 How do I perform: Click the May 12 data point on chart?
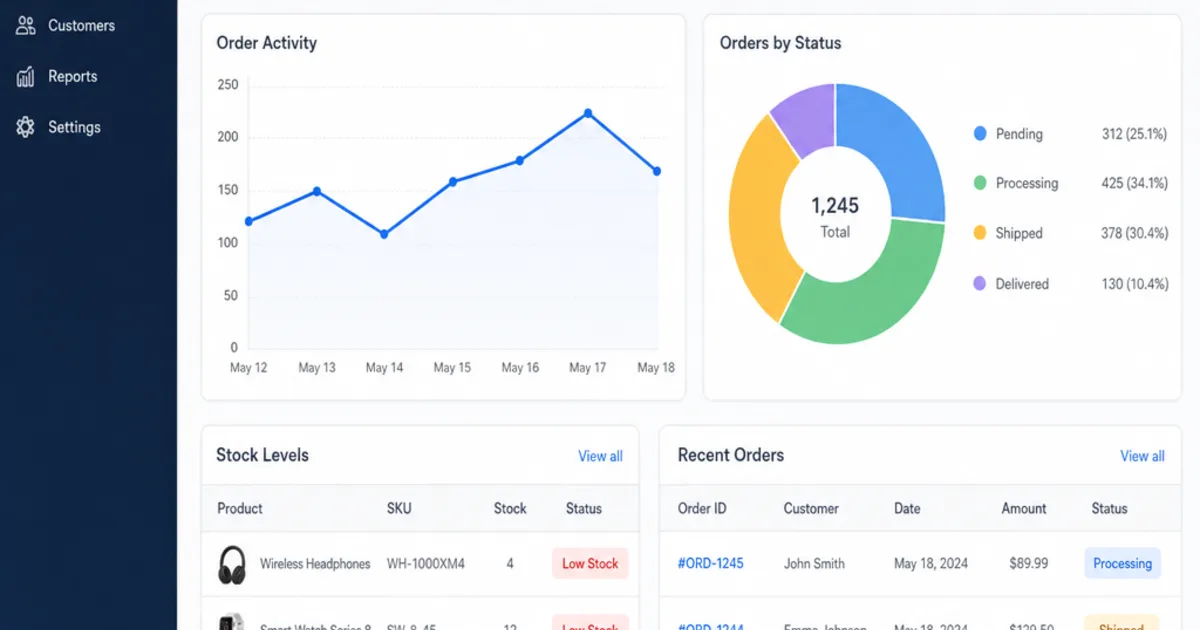[248, 221]
